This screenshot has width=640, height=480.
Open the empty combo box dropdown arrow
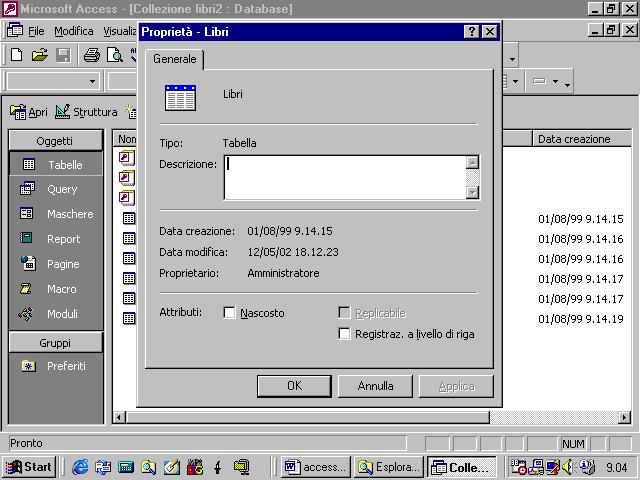click(93, 81)
